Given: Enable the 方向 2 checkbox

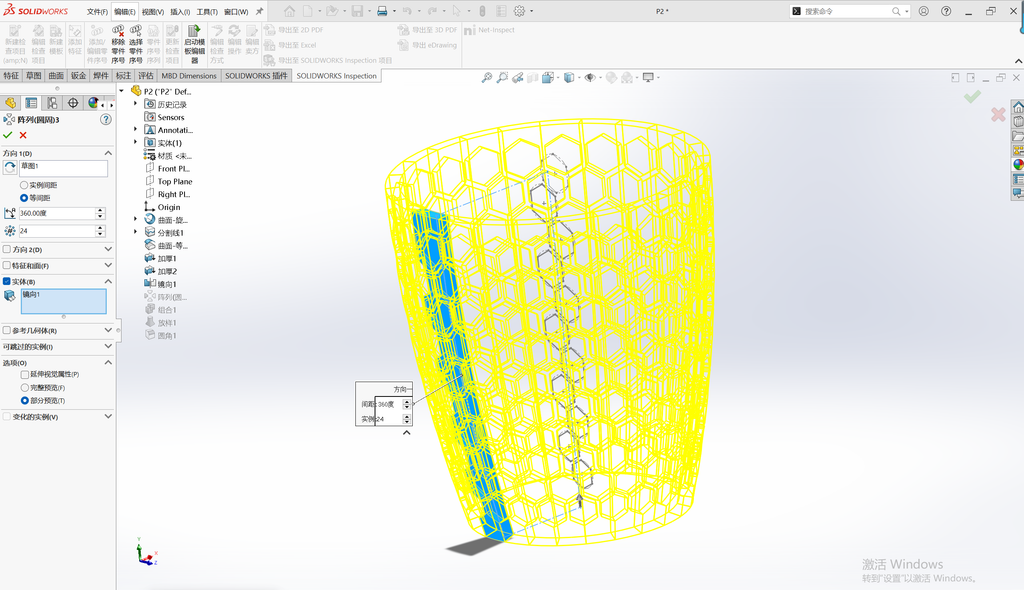Looking at the screenshot, I should point(7,249).
